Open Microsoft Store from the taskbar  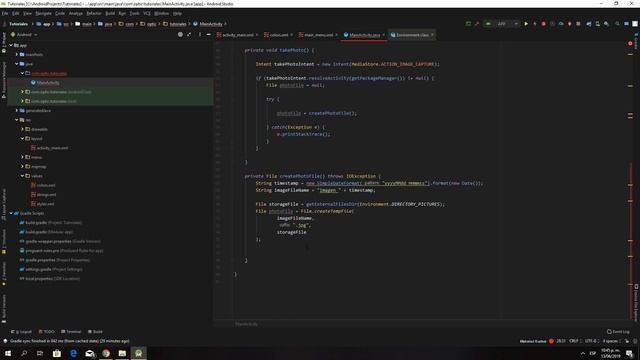[57, 353]
